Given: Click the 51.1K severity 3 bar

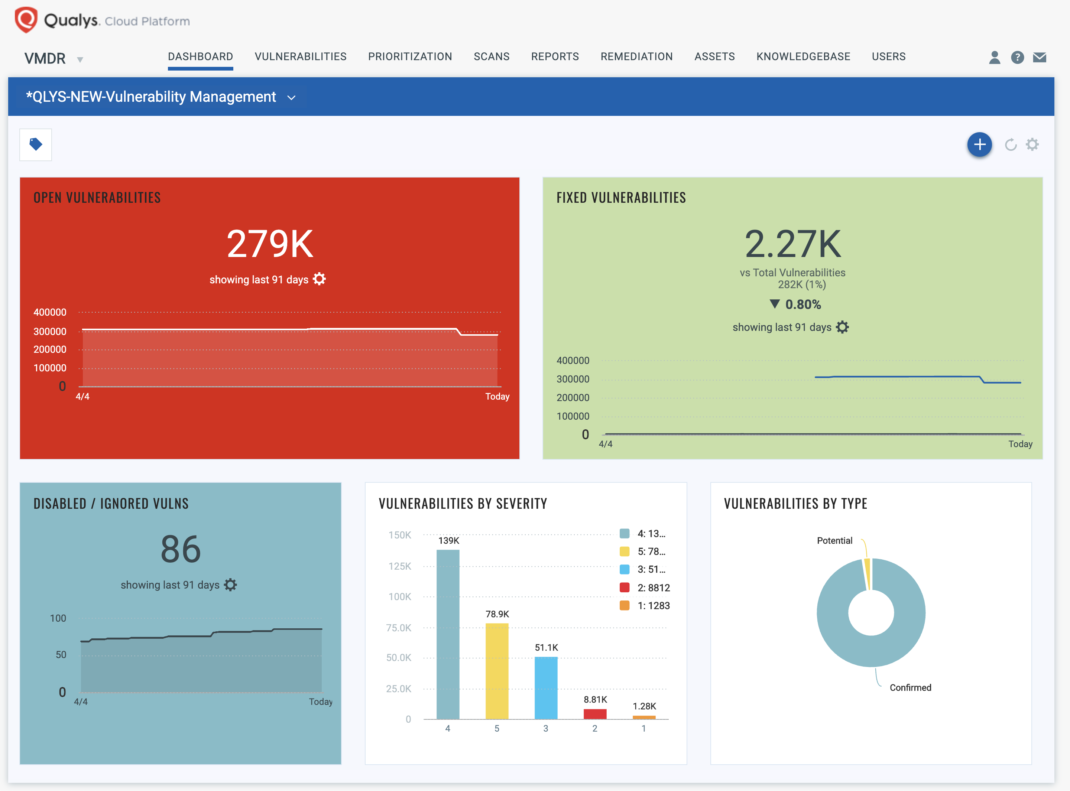Looking at the screenshot, I should pyautogui.click(x=546, y=688).
